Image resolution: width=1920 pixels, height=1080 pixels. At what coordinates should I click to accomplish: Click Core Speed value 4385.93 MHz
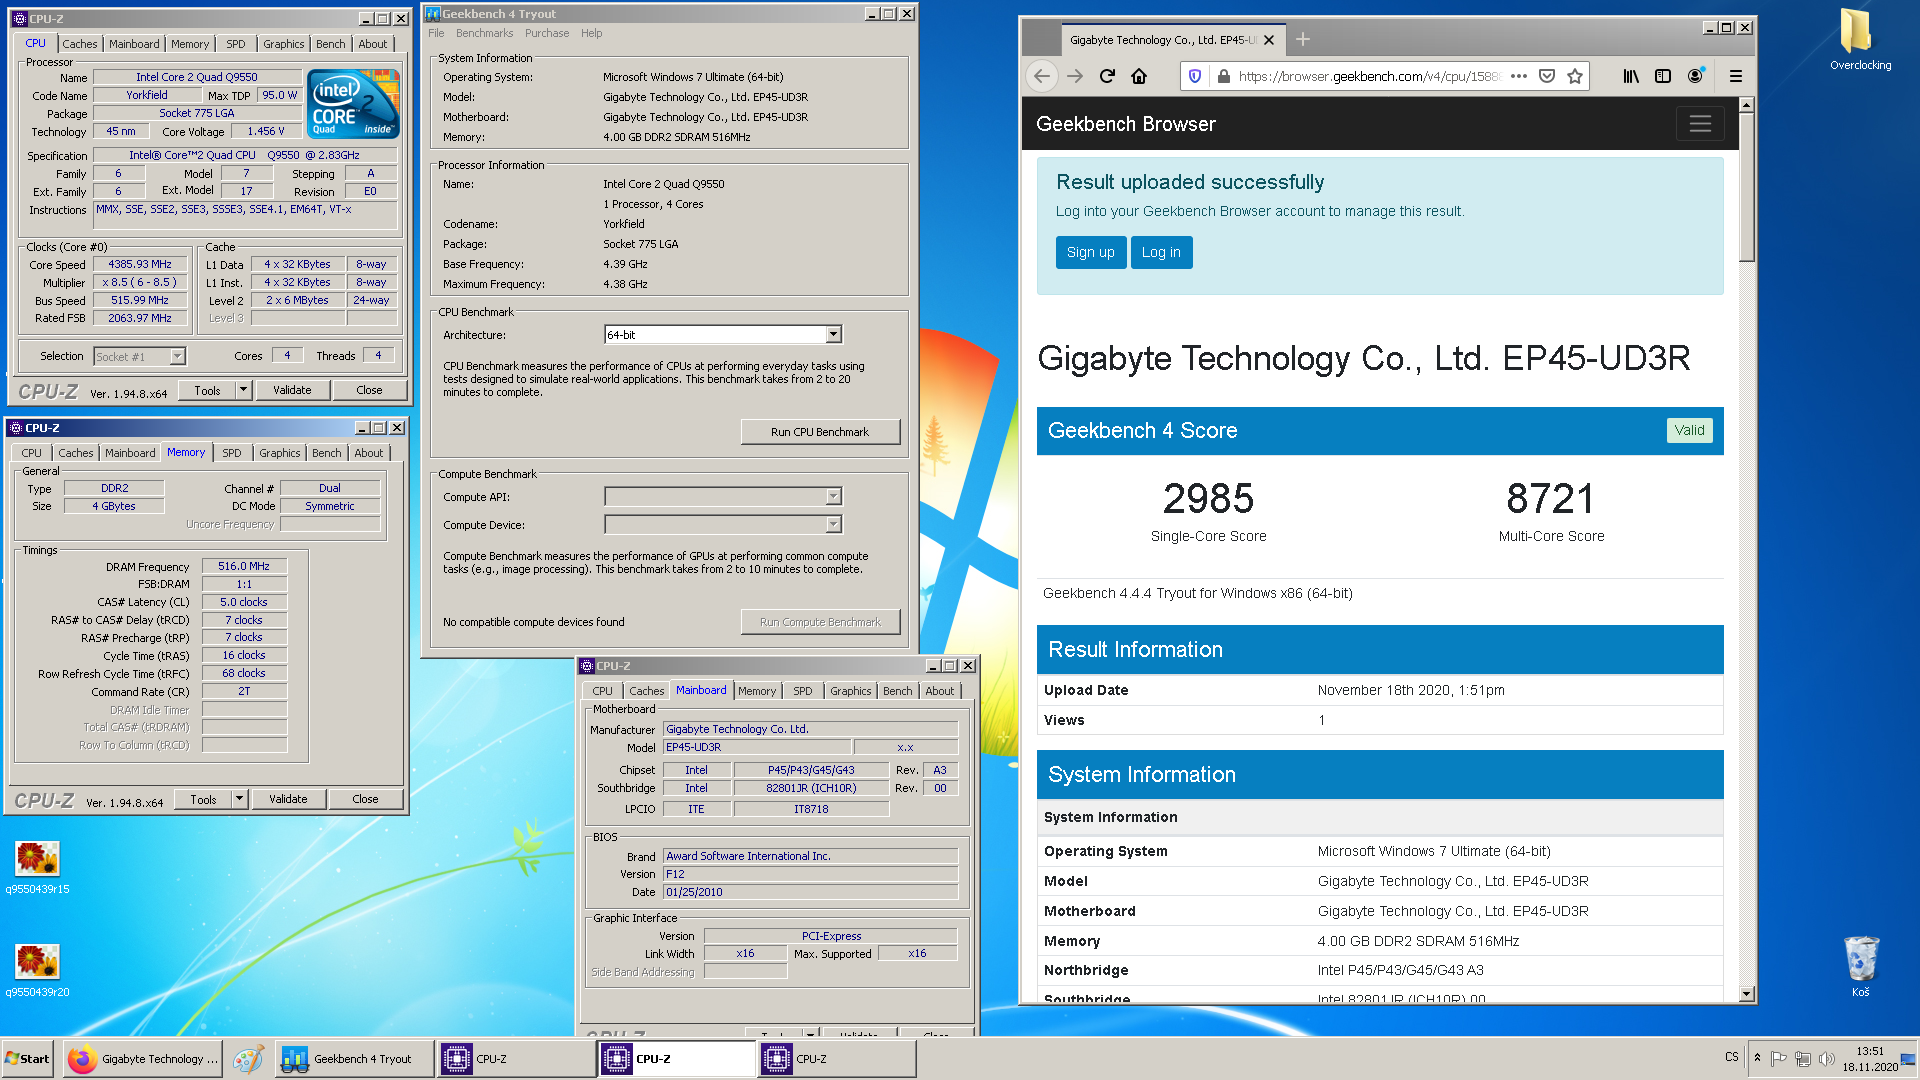click(140, 265)
